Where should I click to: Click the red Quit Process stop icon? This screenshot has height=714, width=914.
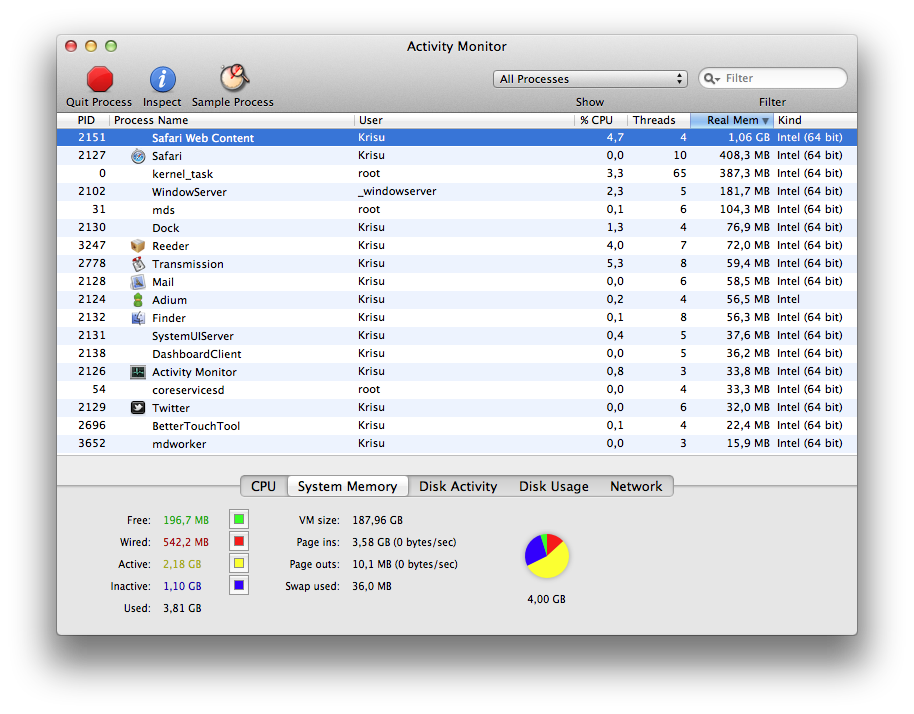click(x=100, y=79)
